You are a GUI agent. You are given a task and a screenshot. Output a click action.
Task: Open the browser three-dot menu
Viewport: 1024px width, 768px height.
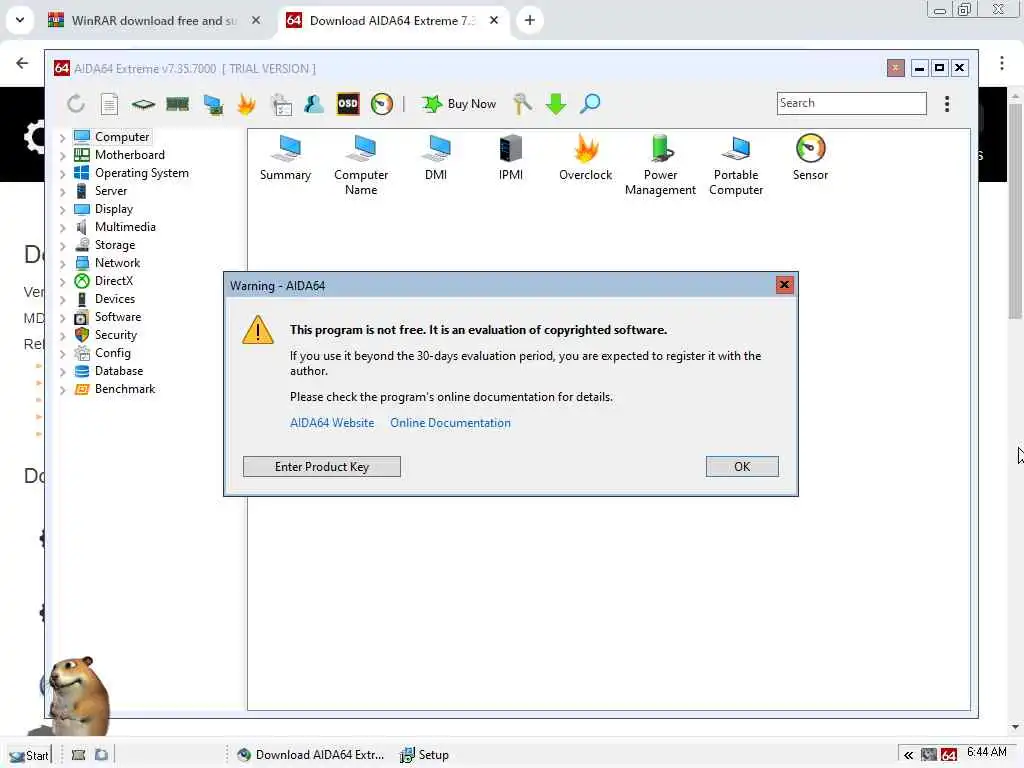pos(1002,63)
